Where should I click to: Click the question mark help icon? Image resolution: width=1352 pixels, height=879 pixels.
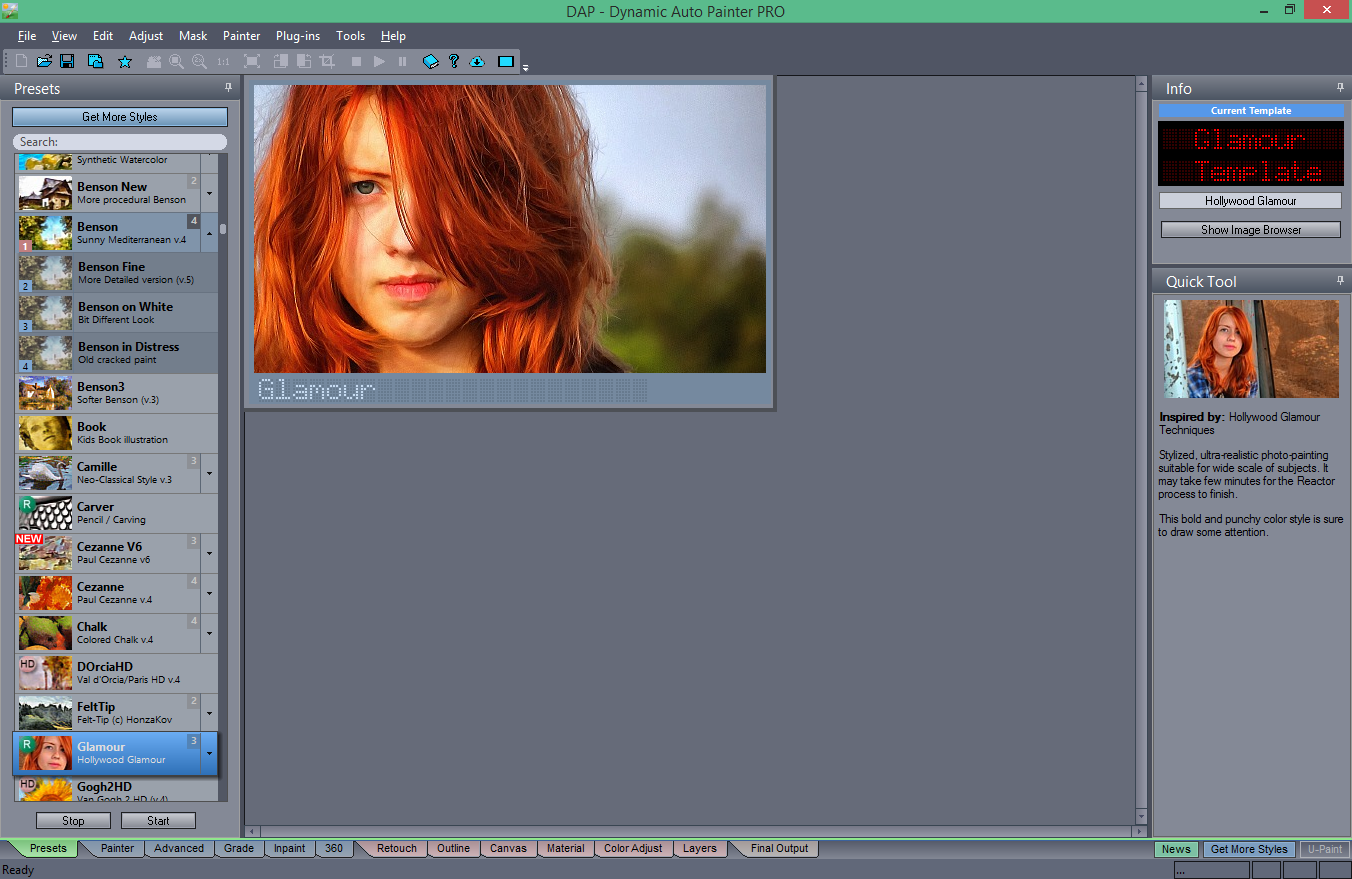click(x=454, y=61)
